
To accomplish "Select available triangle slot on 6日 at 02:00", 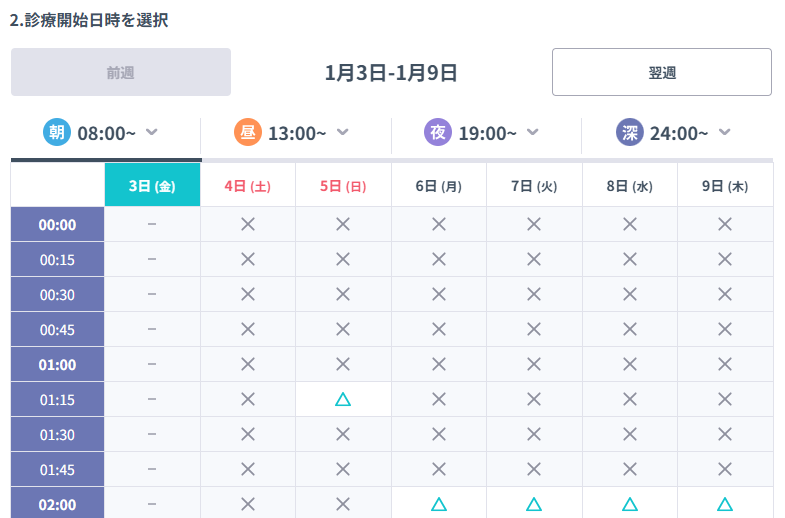I will [x=438, y=504].
